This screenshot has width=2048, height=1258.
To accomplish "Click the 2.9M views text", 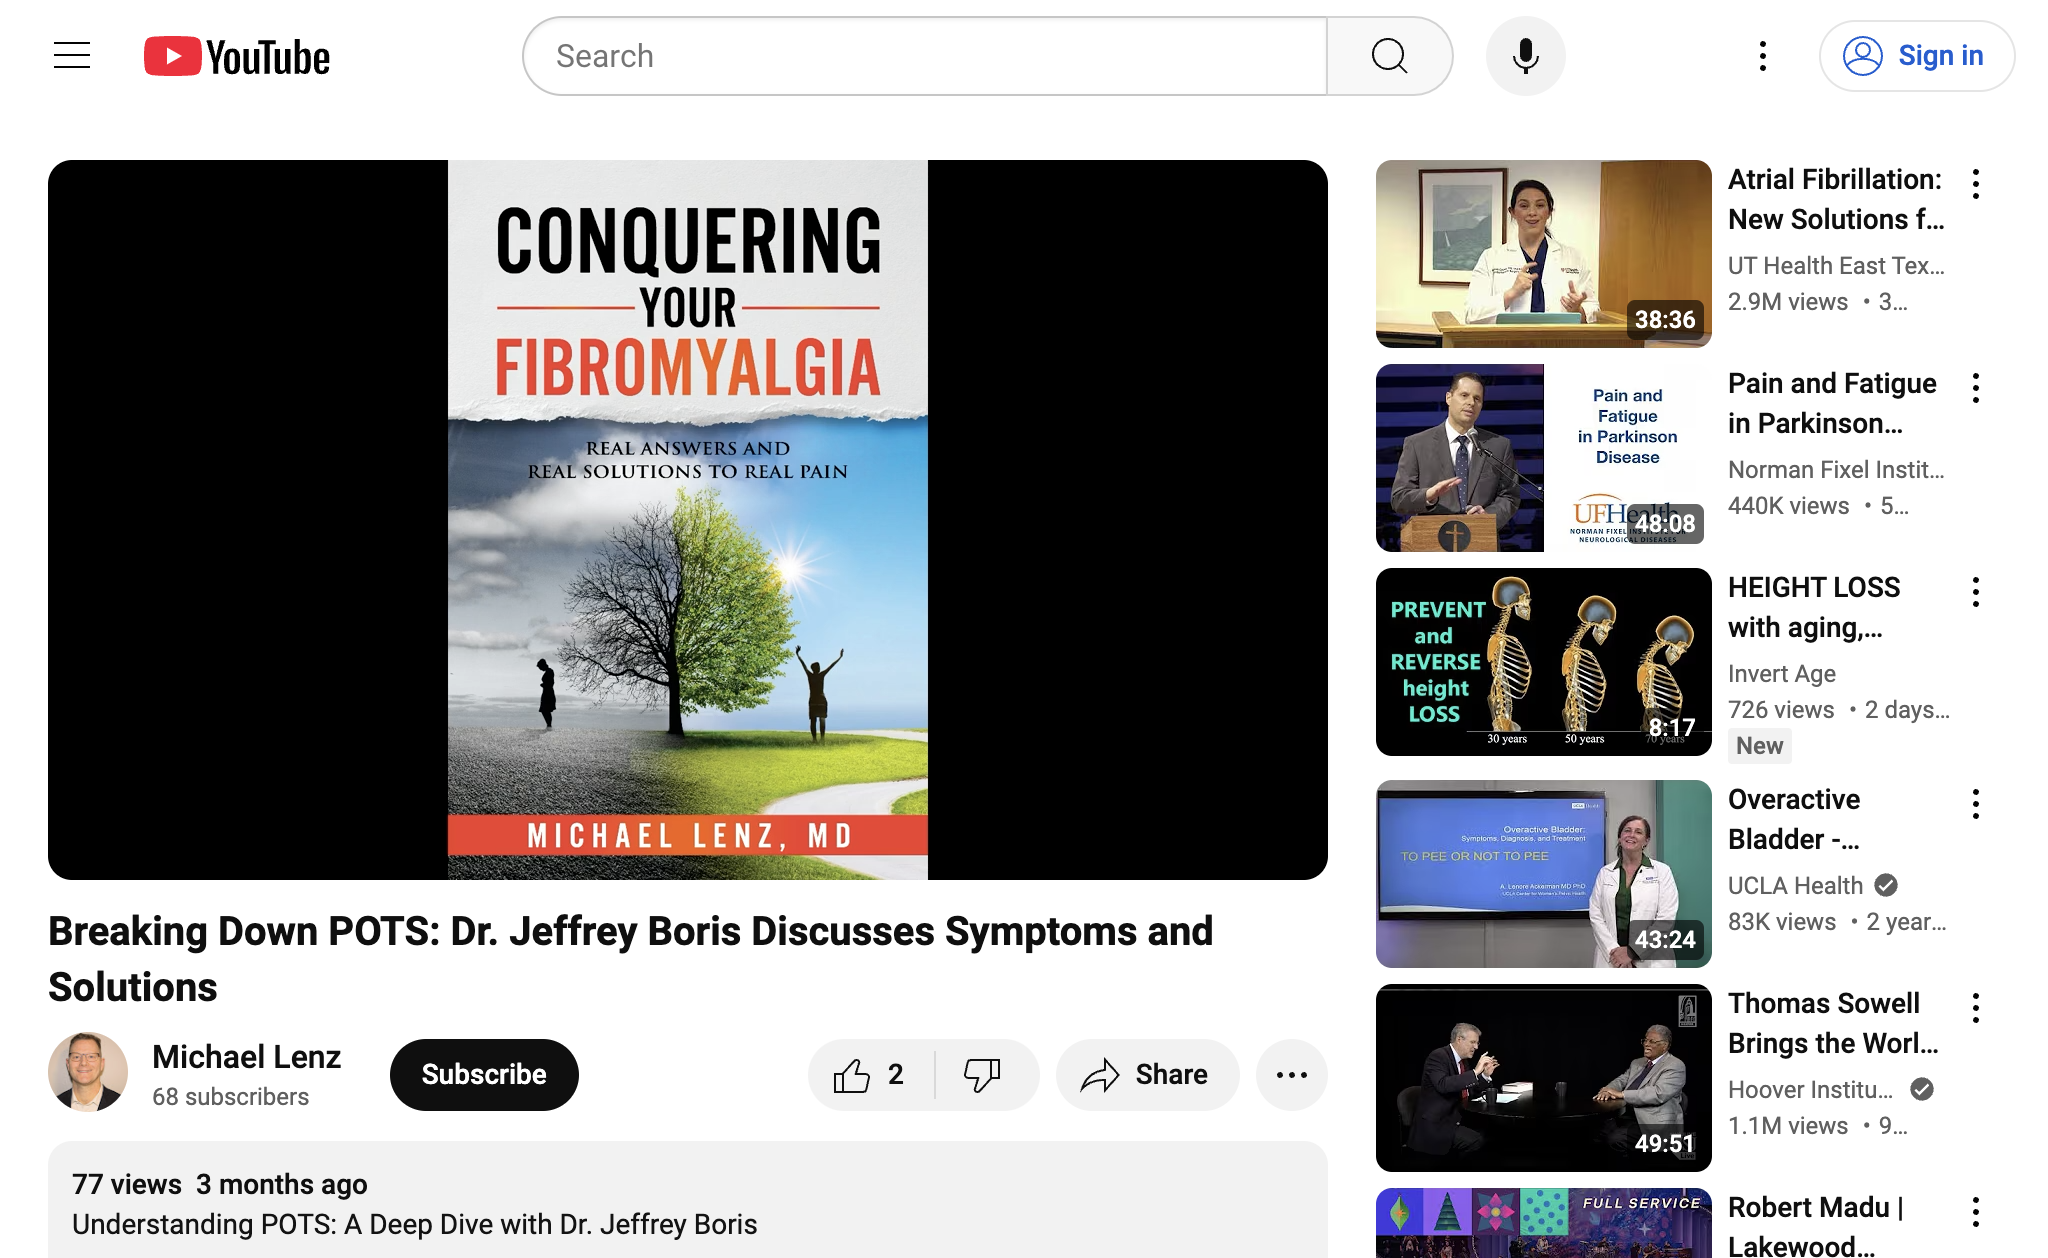I will click(1788, 301).
